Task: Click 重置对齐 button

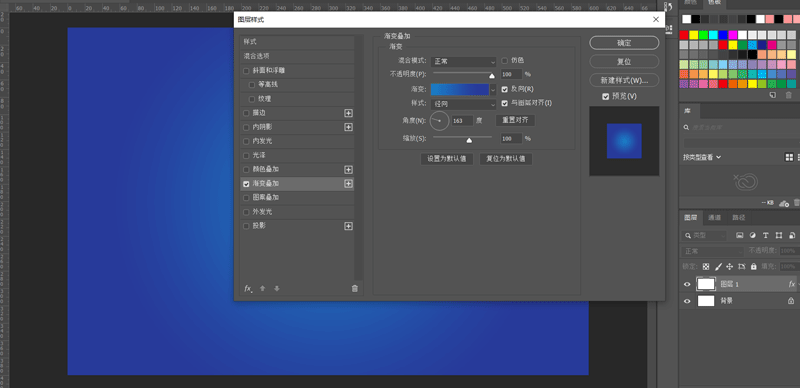Action: (x=515, y=120)
